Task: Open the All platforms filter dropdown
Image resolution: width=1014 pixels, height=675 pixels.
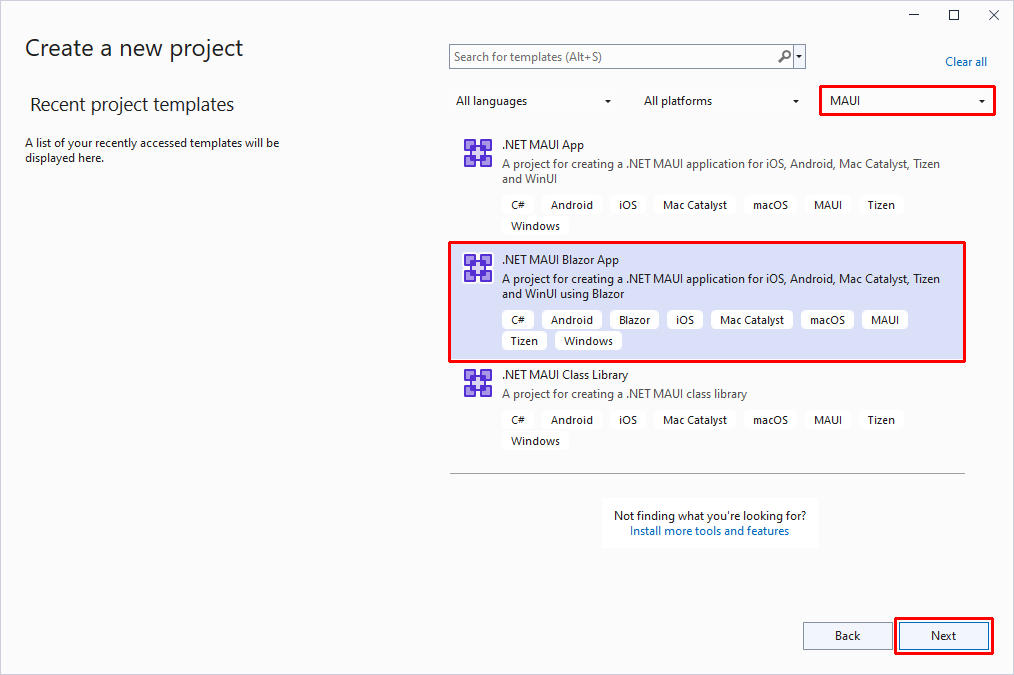Action: point(721,101)
